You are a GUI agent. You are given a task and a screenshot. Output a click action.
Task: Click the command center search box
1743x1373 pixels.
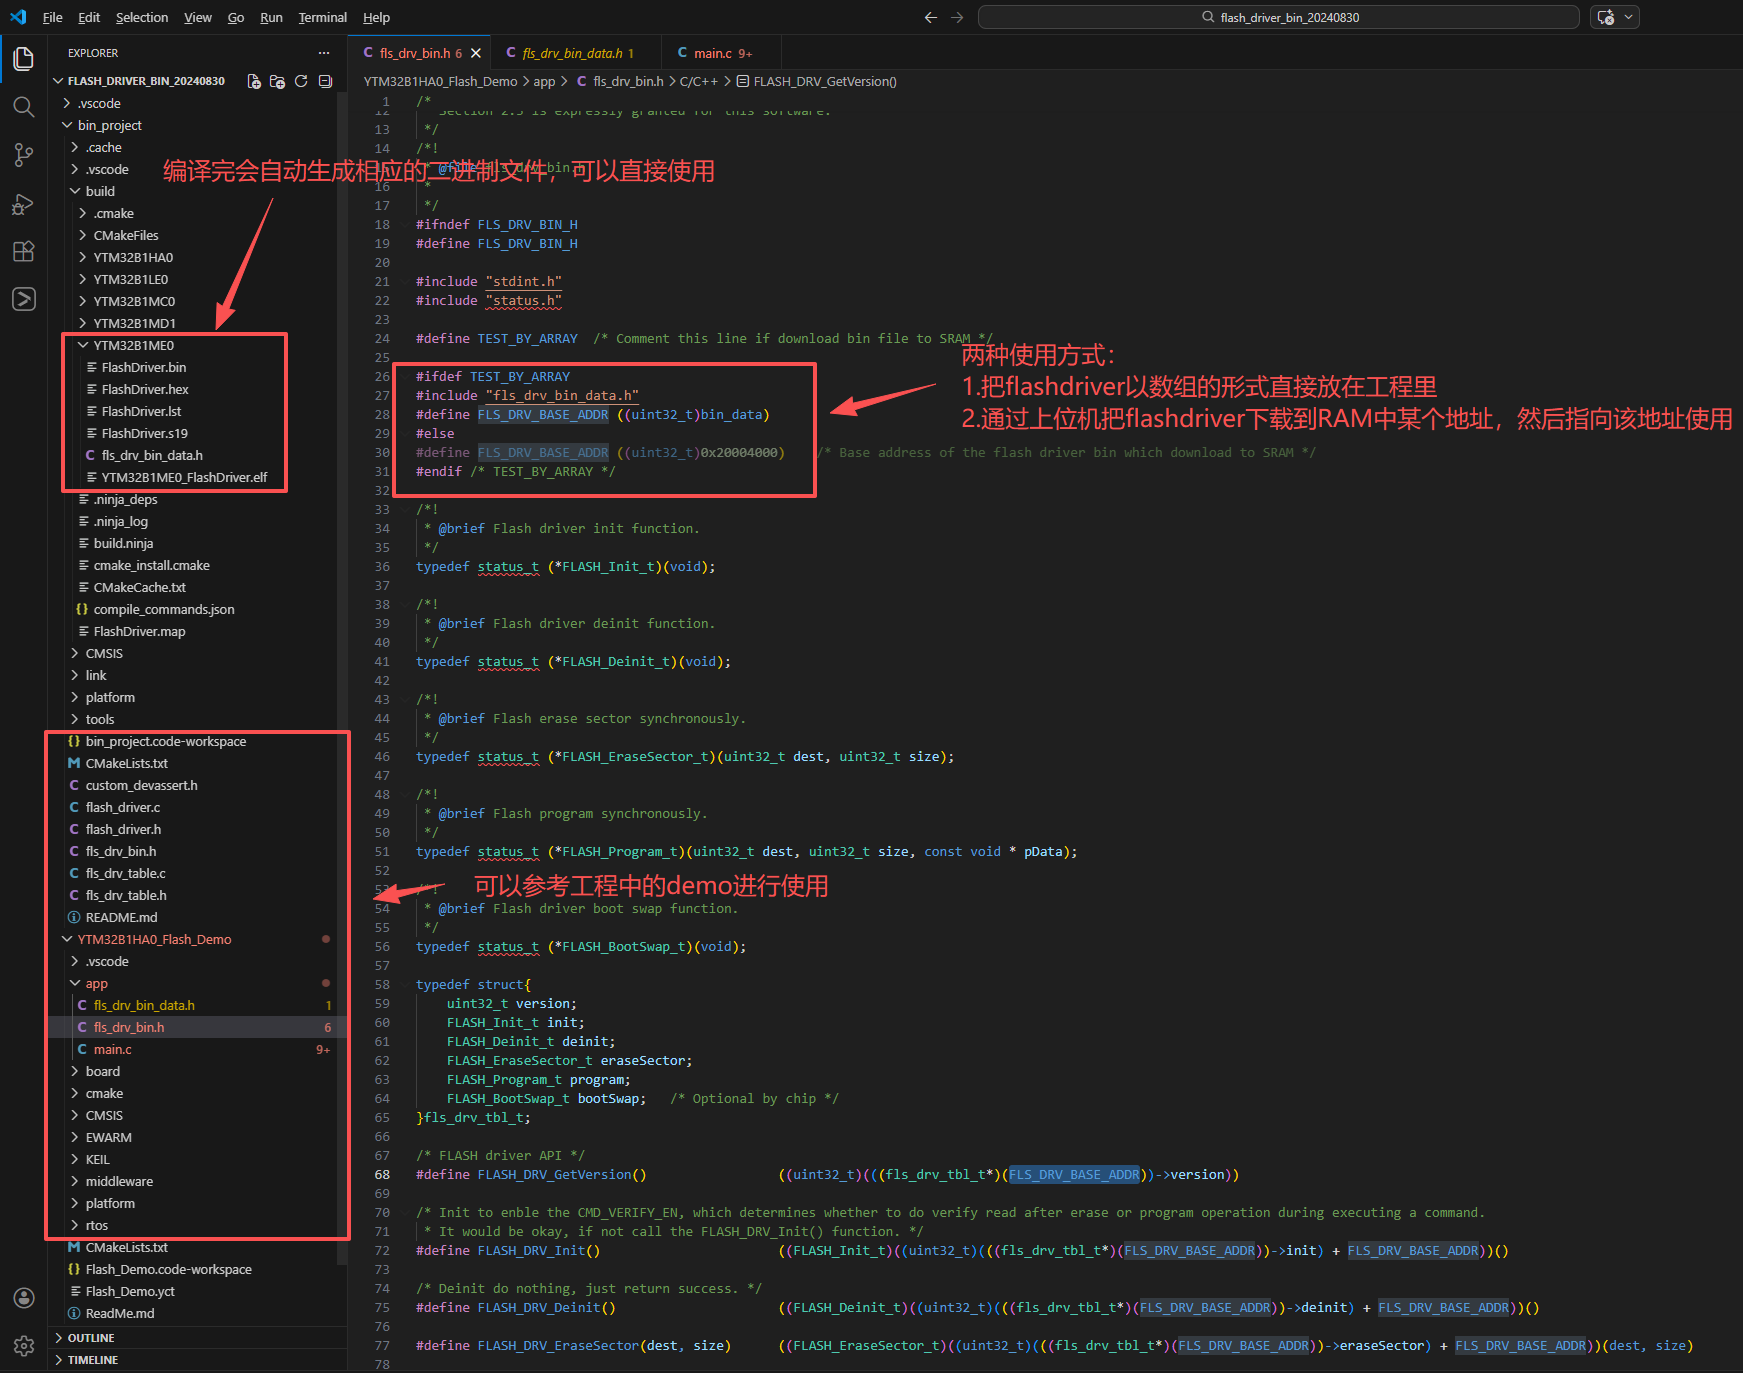[x=1278, y=17]
